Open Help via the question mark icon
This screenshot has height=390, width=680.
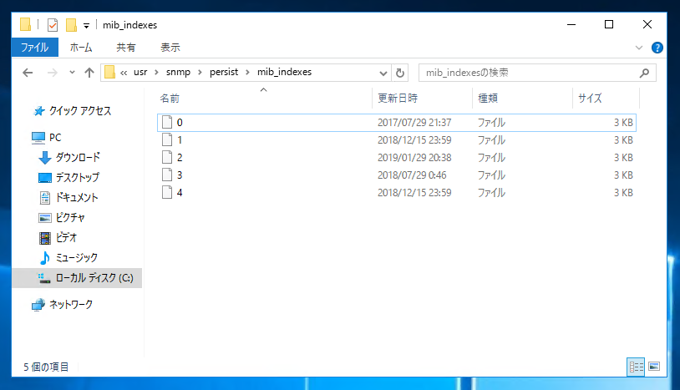point(657,48)
